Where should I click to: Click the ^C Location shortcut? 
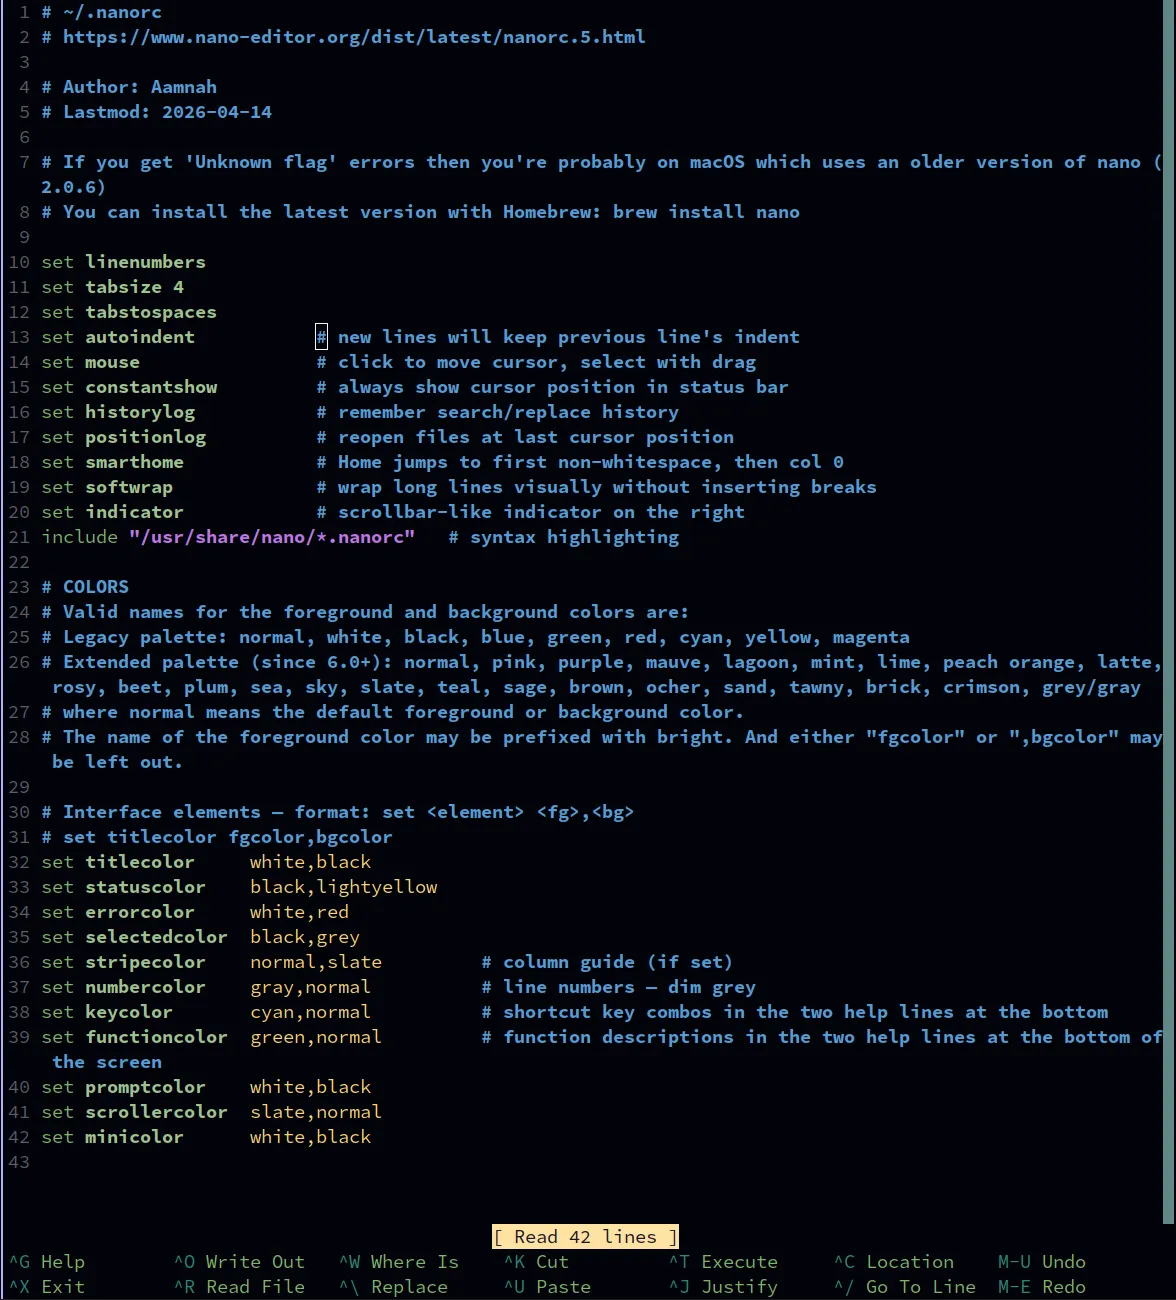point(894,1262)
